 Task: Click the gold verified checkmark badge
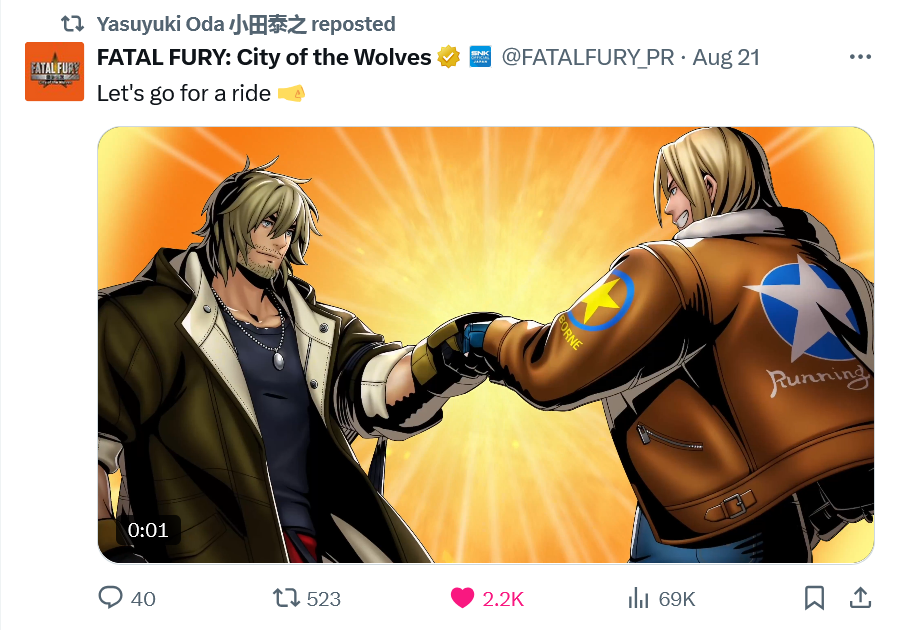(x=448, y=57)
